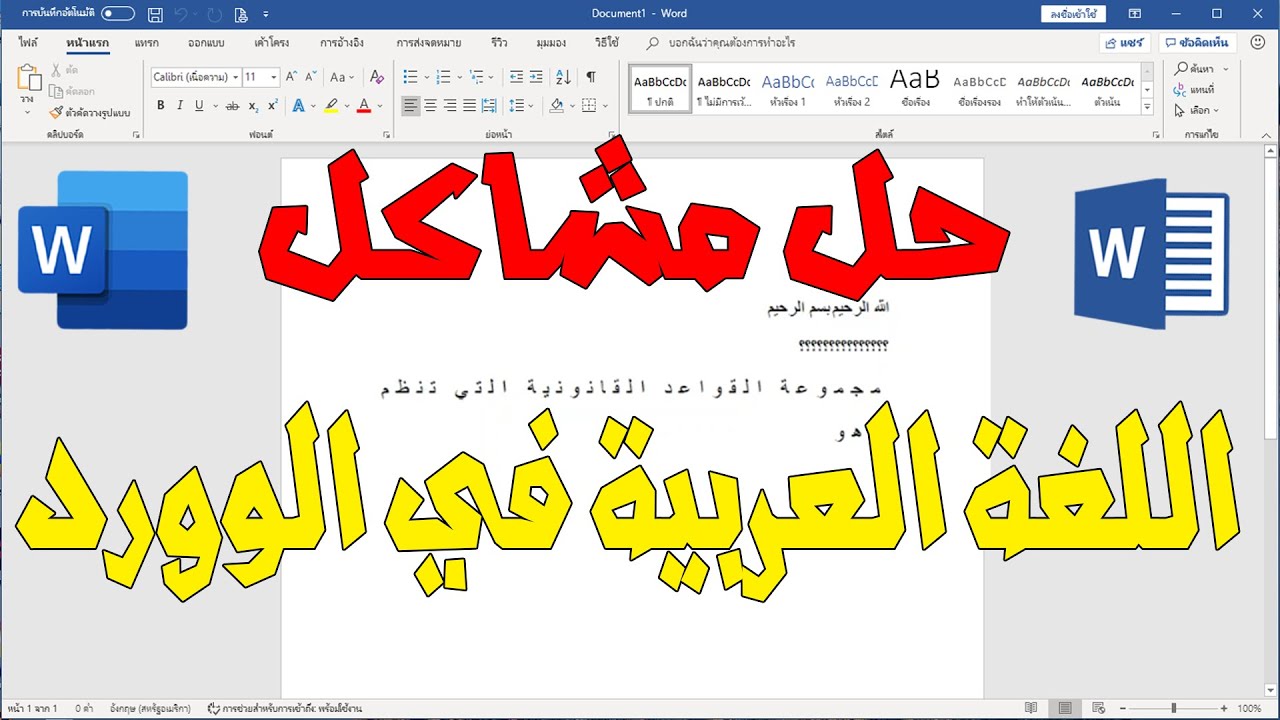The width and height of the screenshot is (1280, 720).
Task: Switch to the การอ้างอิง (References) tab
Action: pos(342,43)
